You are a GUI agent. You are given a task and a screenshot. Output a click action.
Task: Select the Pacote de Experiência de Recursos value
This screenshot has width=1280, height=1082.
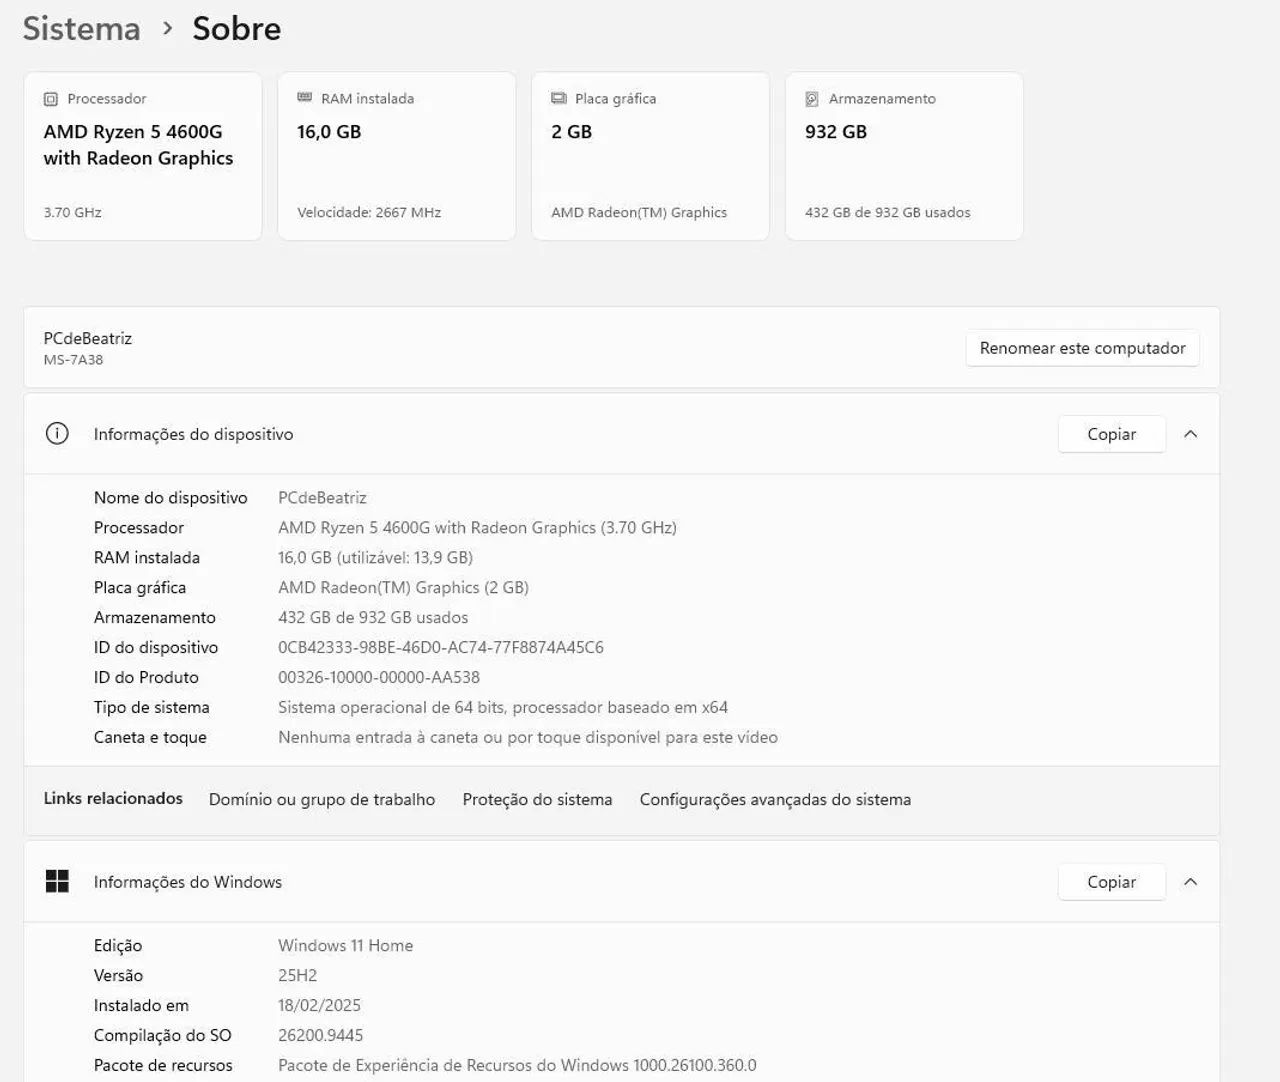(517, 1066)
